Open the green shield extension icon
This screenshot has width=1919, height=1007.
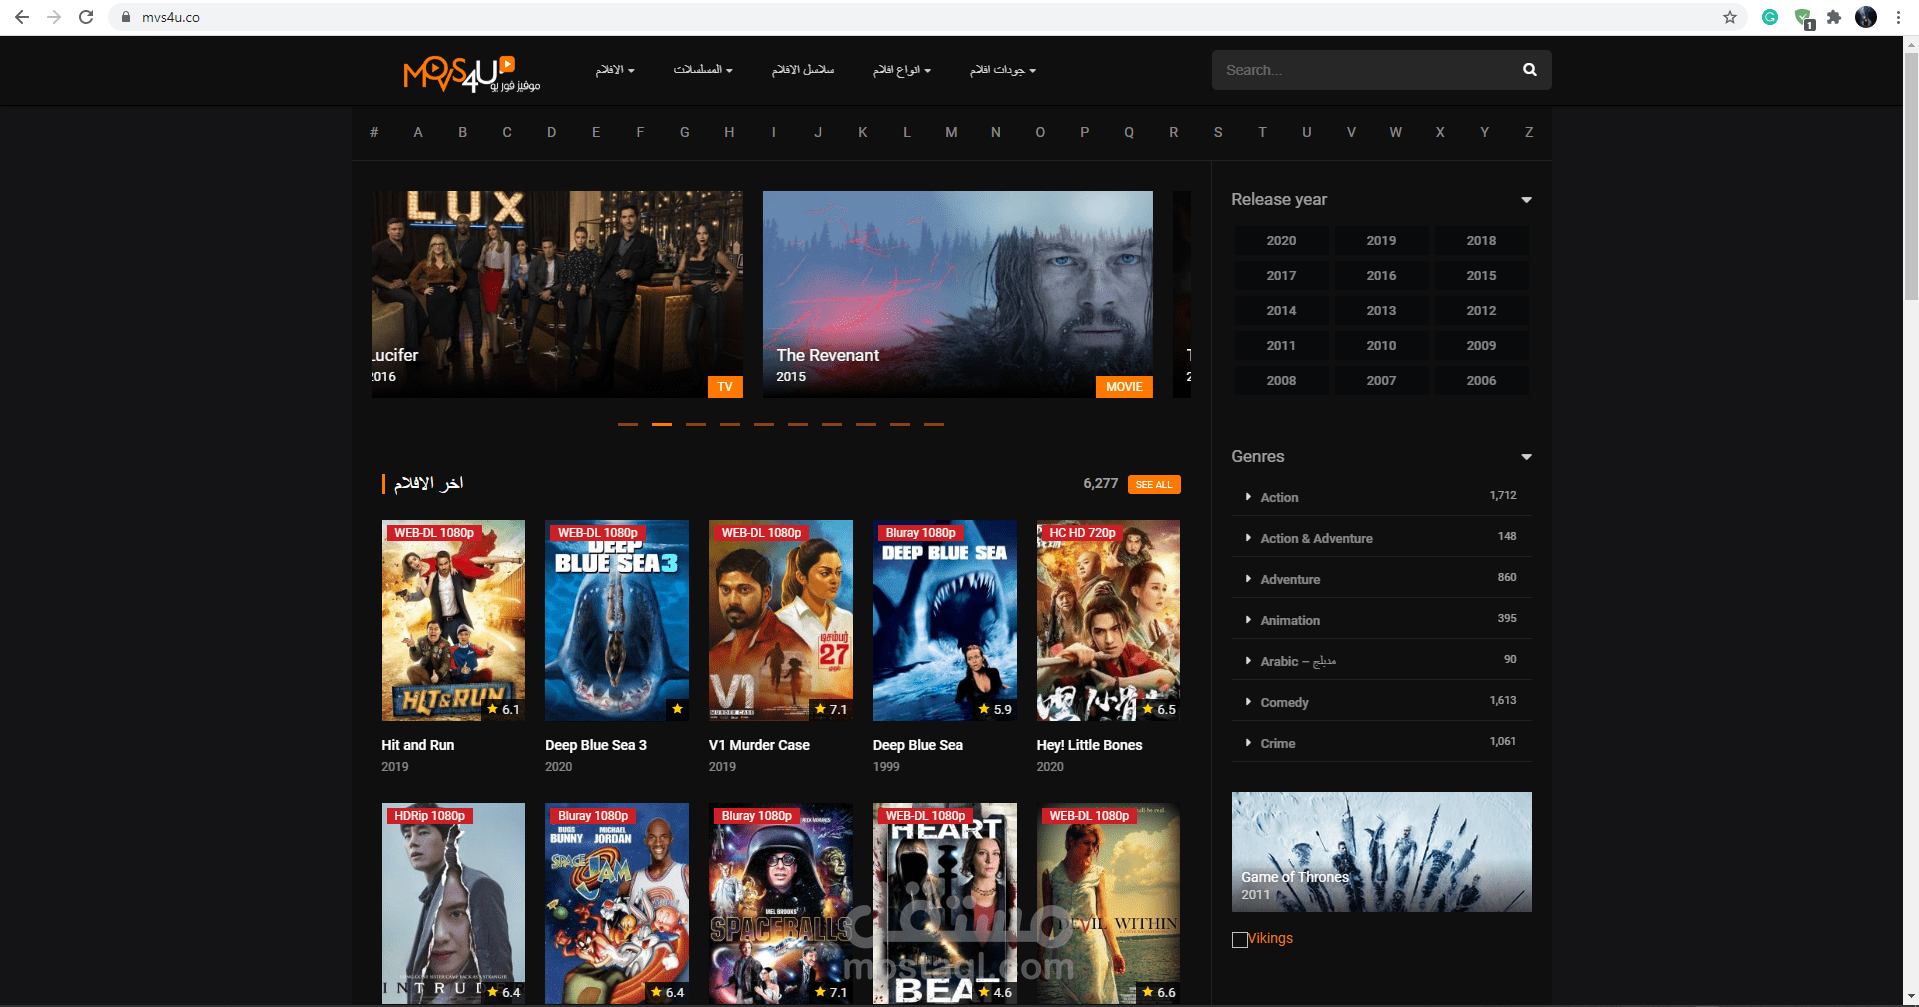click(1802, 18)
